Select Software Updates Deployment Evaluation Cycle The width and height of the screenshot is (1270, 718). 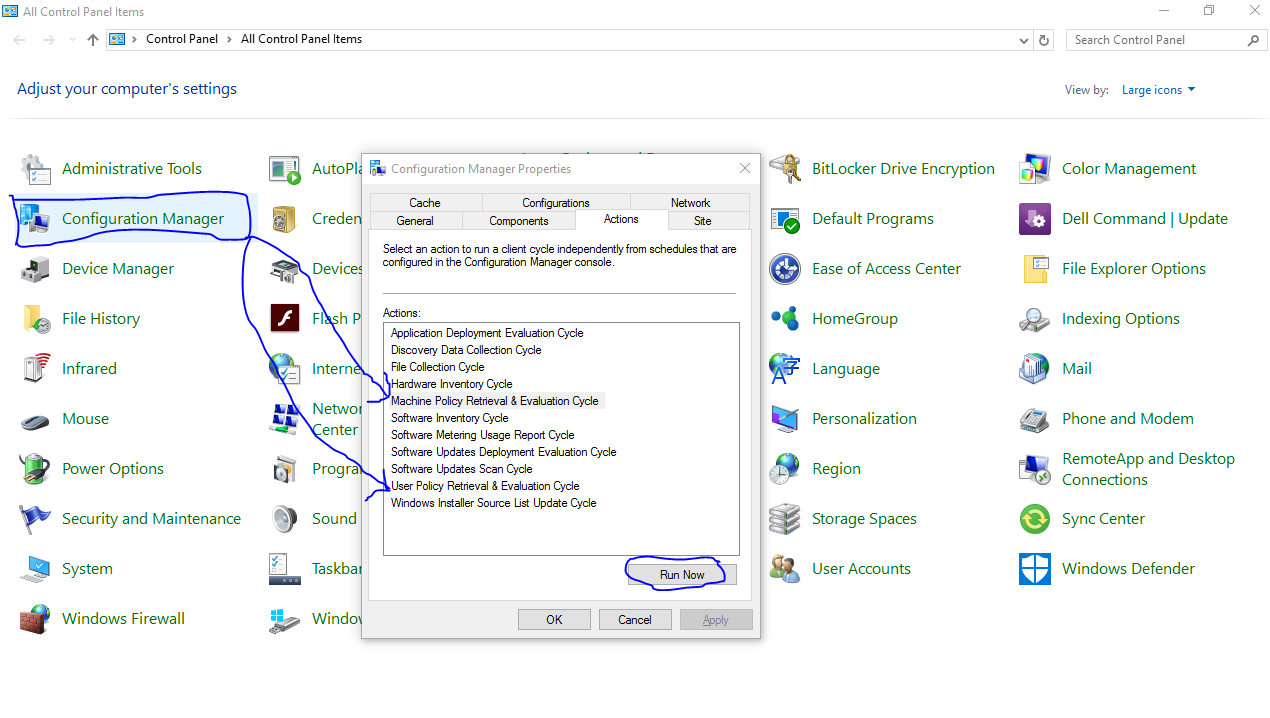(504, 452)
